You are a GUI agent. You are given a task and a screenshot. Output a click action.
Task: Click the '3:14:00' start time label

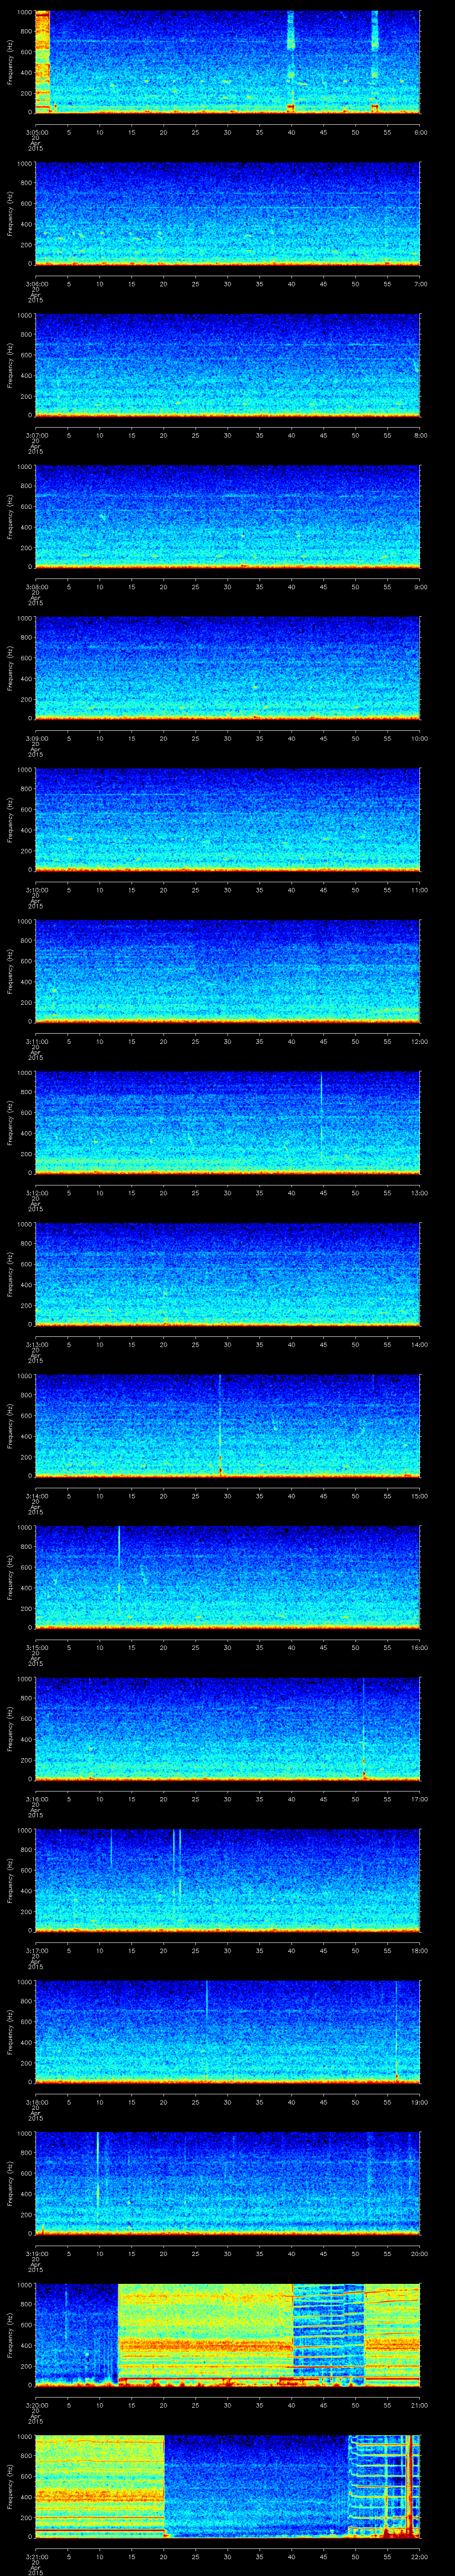(35, 1496)
